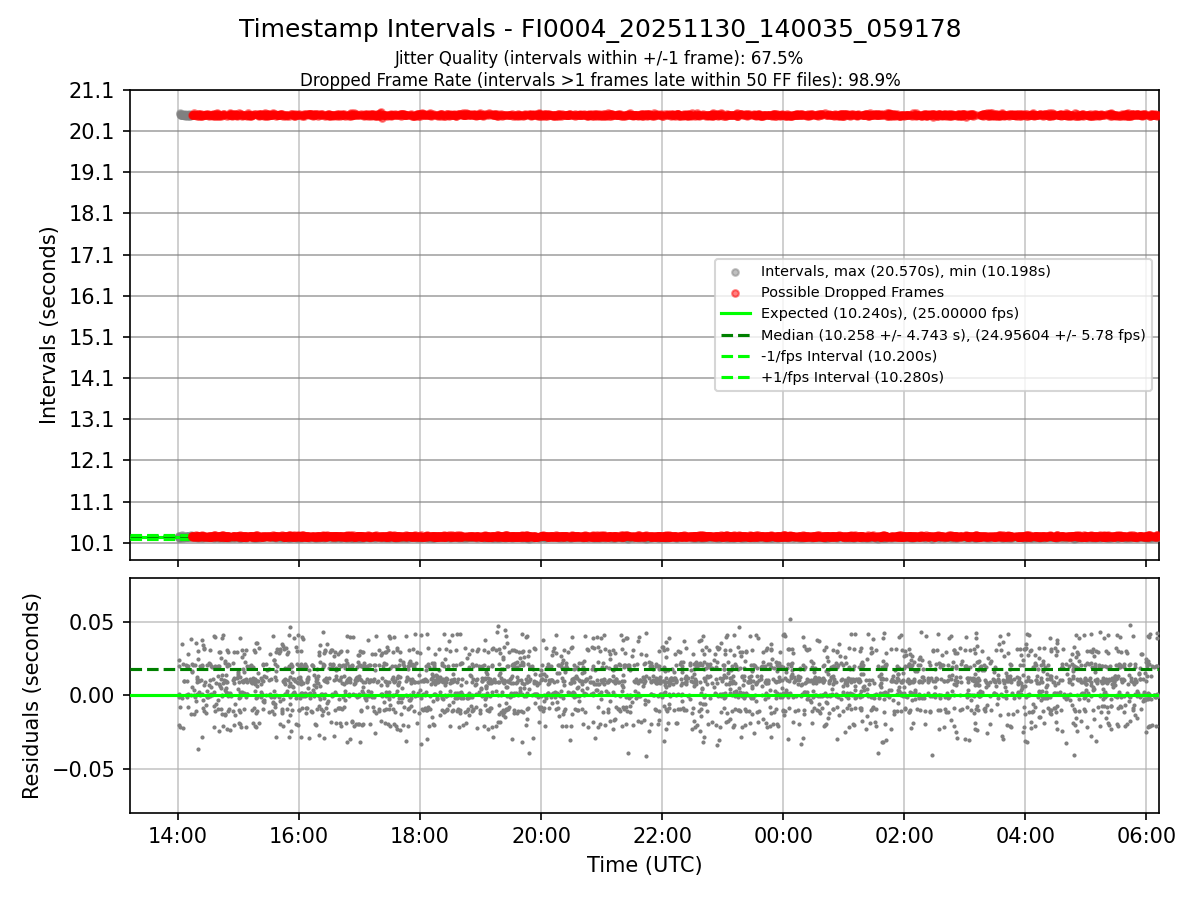The width and height of the screenshot is (1200, 900).
Task: Click the 20:00 time tick label
Action: pyautogui.click(x=541, y=834)
